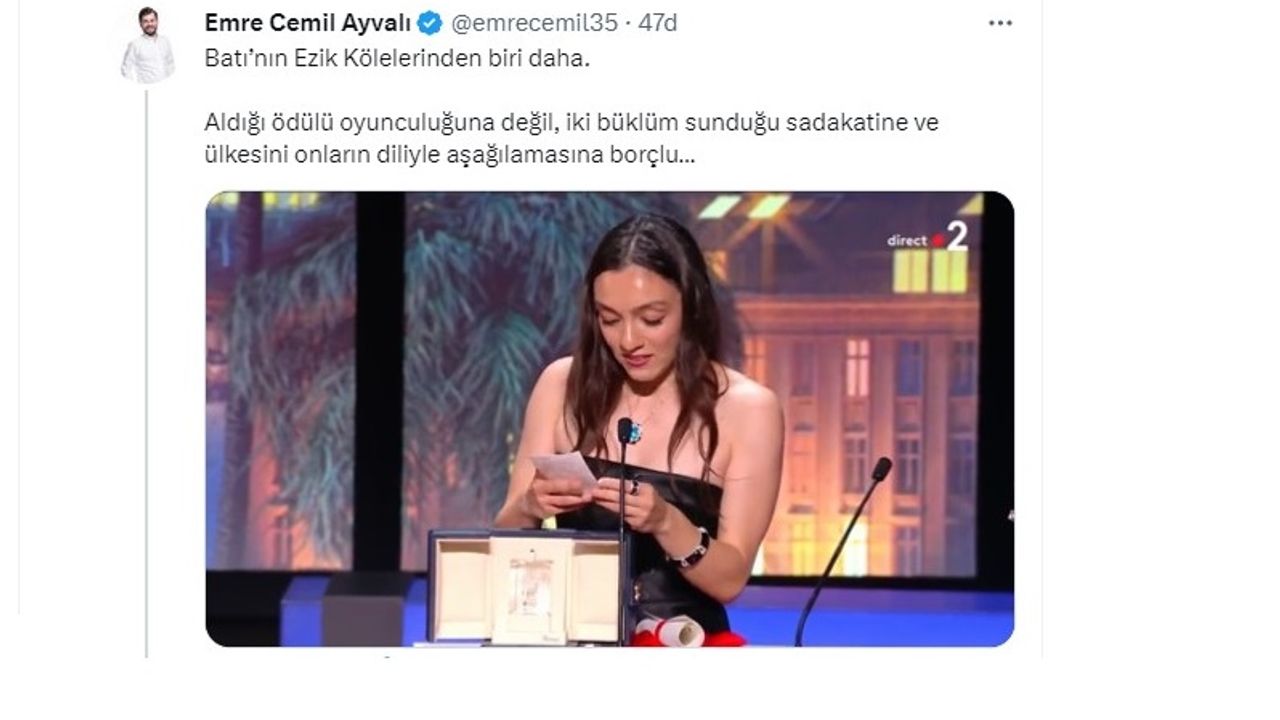
Task: Open the tweet's three-dots More menu
Action: point(1000,23)
